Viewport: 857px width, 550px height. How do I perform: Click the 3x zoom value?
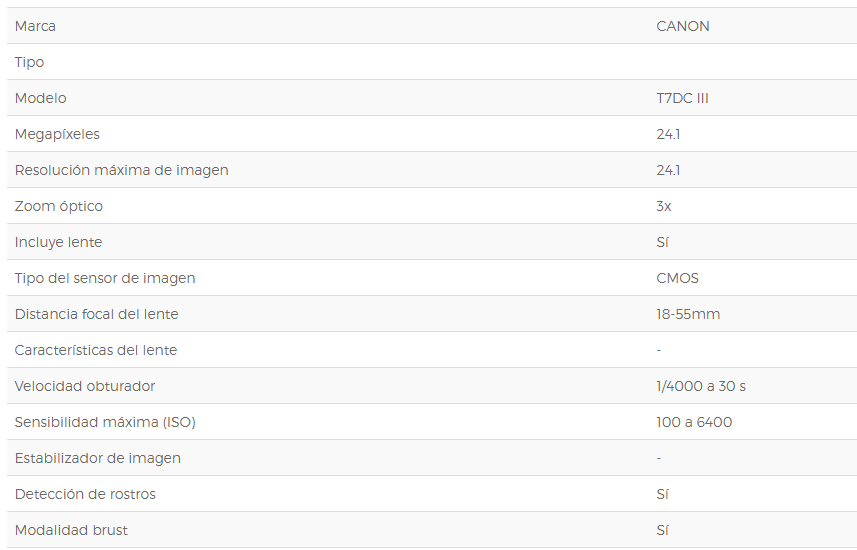[664, 207]
